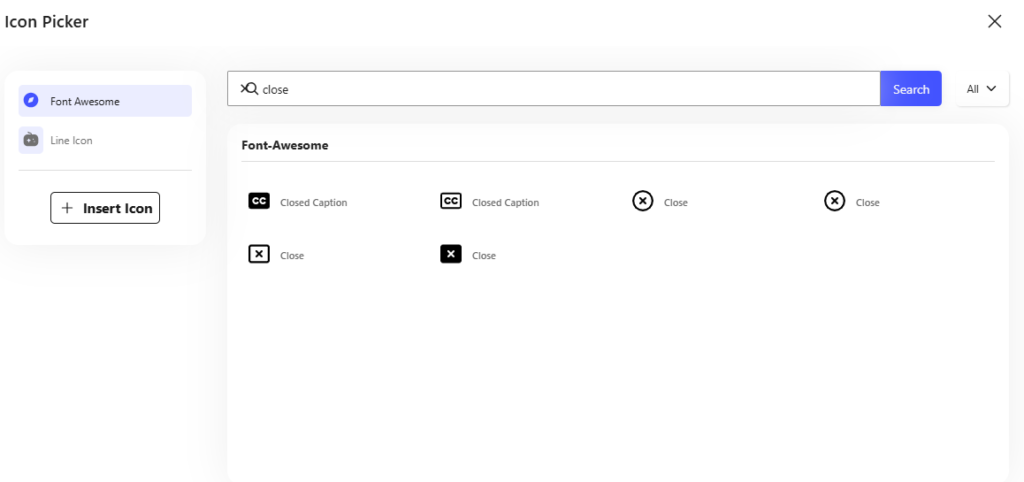Click the magnifier icon inside the search field
The image size is (1024, 482).
point(249,89)
